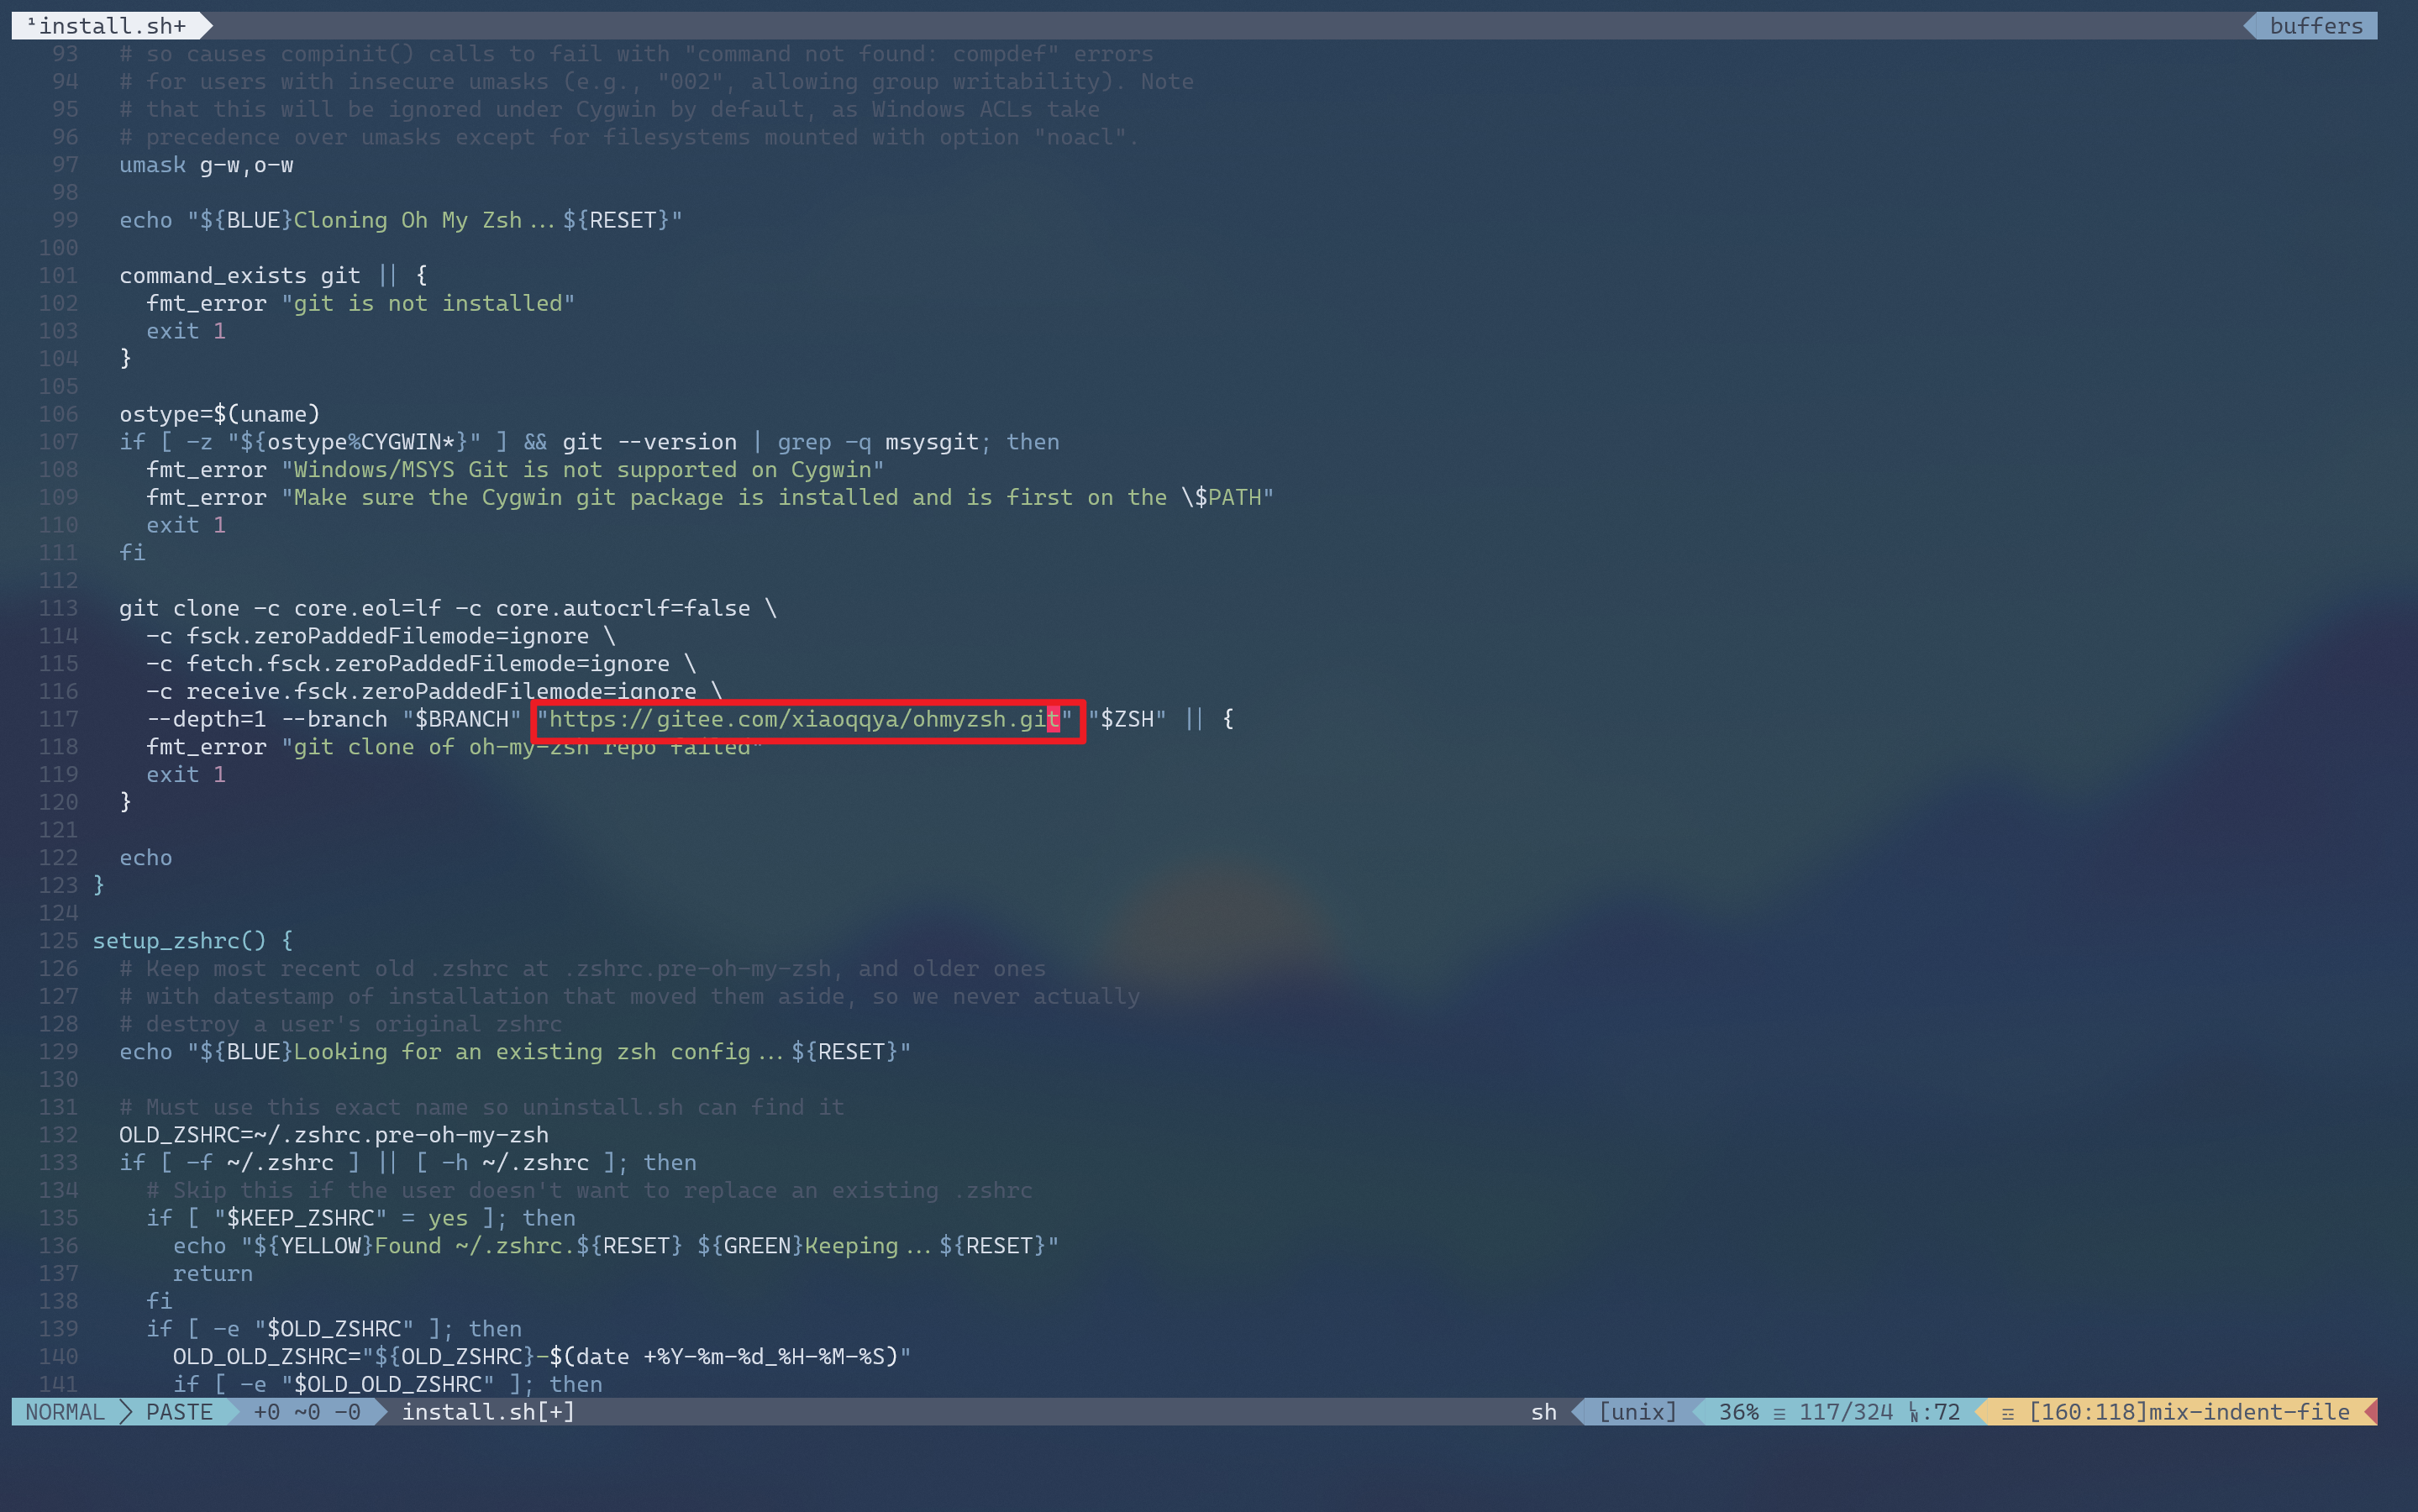
Task: Click the [unix] file format indicator
Action: tap(1637, 1411)
